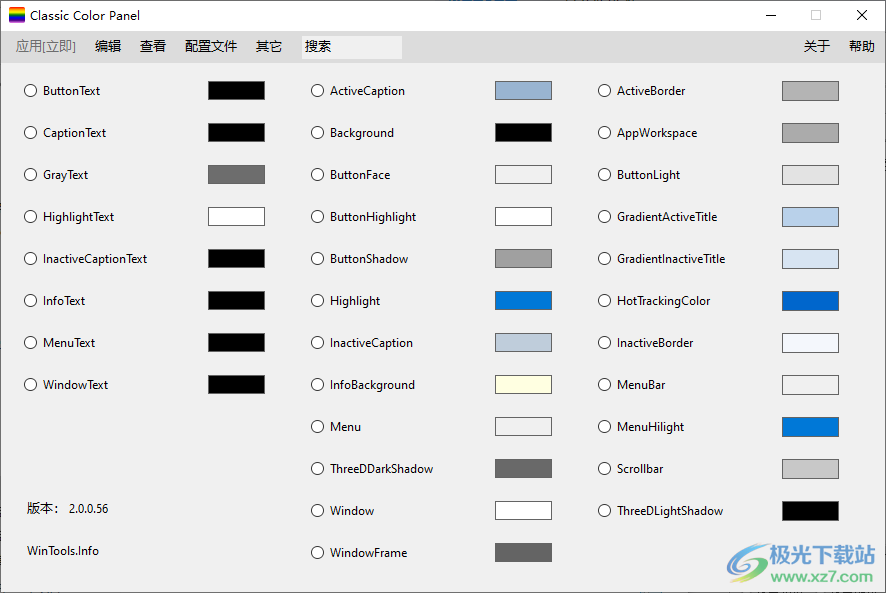Click the GradientActiveTitle color swatch
Viewport: 886px width, 593px height.
[810, 217]
